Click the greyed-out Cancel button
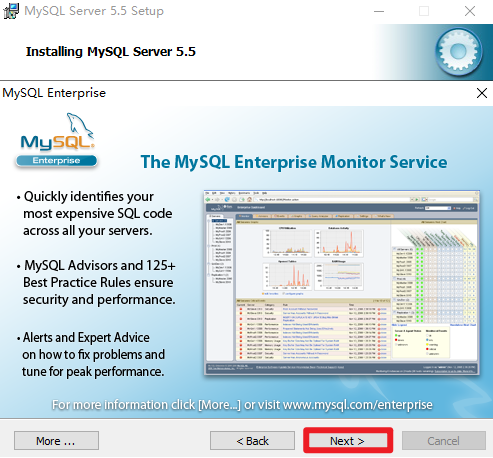The width and height of the screenshot is (493, 458). pos(444,441)
